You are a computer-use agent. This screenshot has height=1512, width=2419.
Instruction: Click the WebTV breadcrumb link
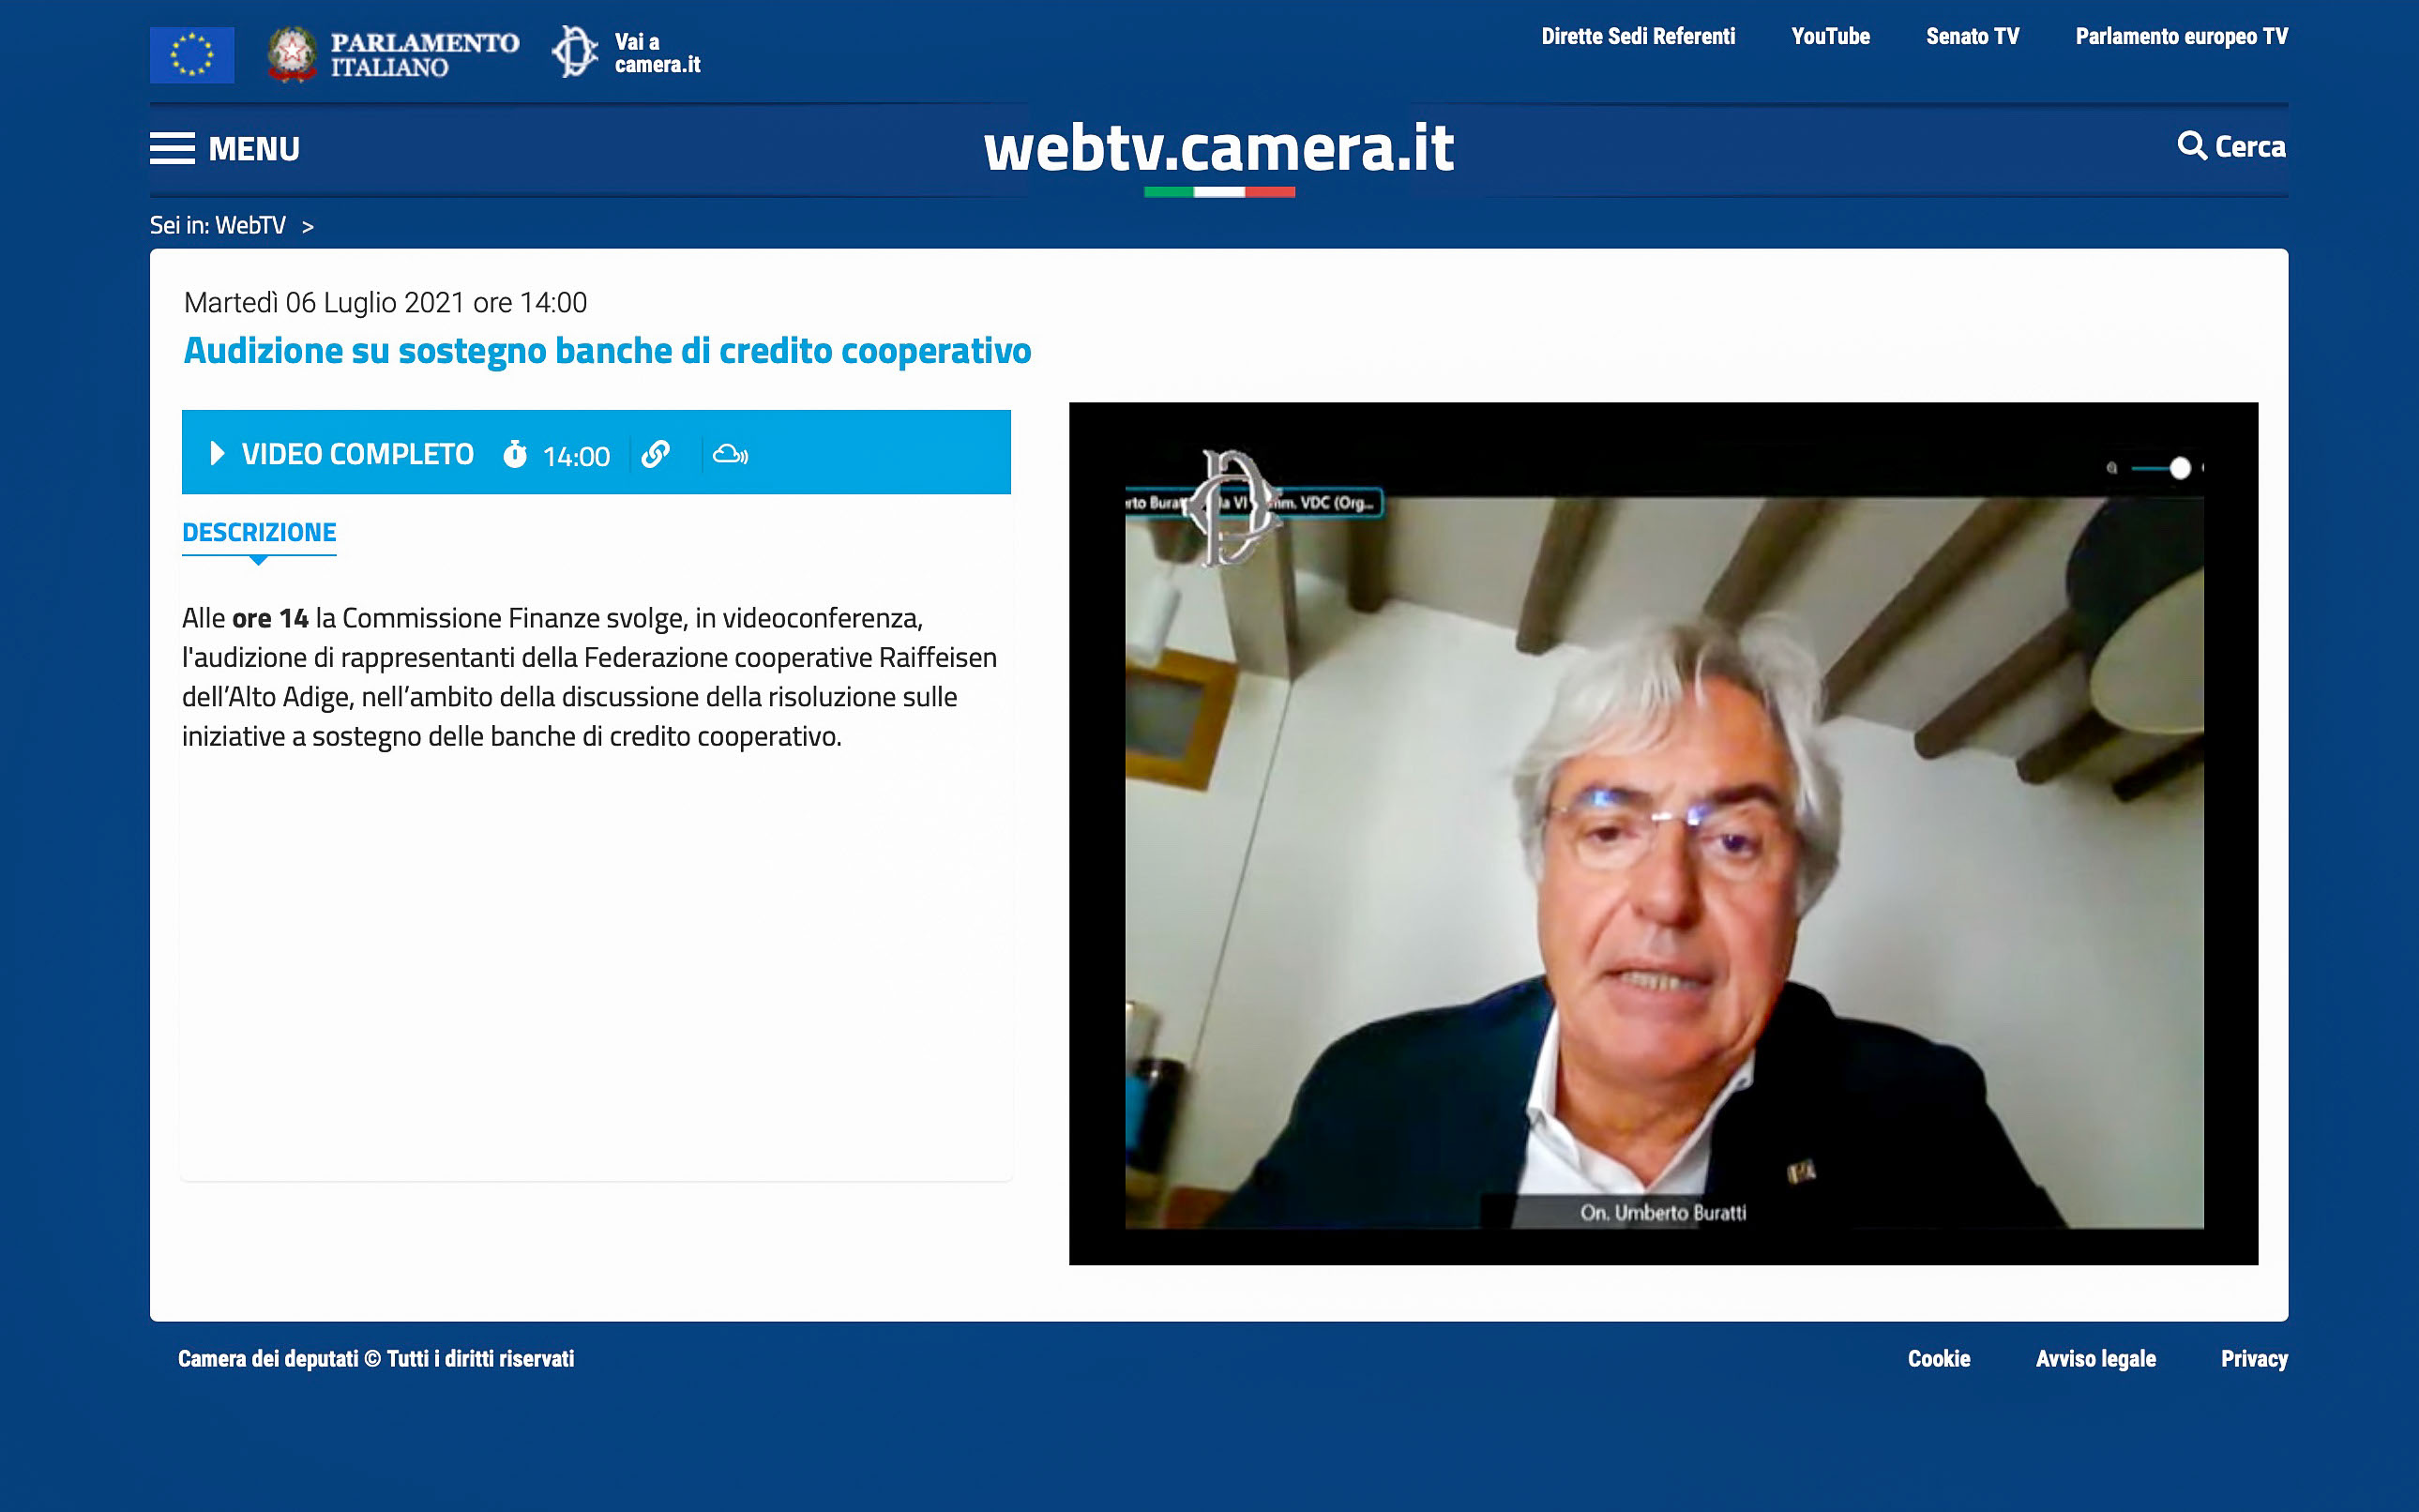click(x=250, y=226)
